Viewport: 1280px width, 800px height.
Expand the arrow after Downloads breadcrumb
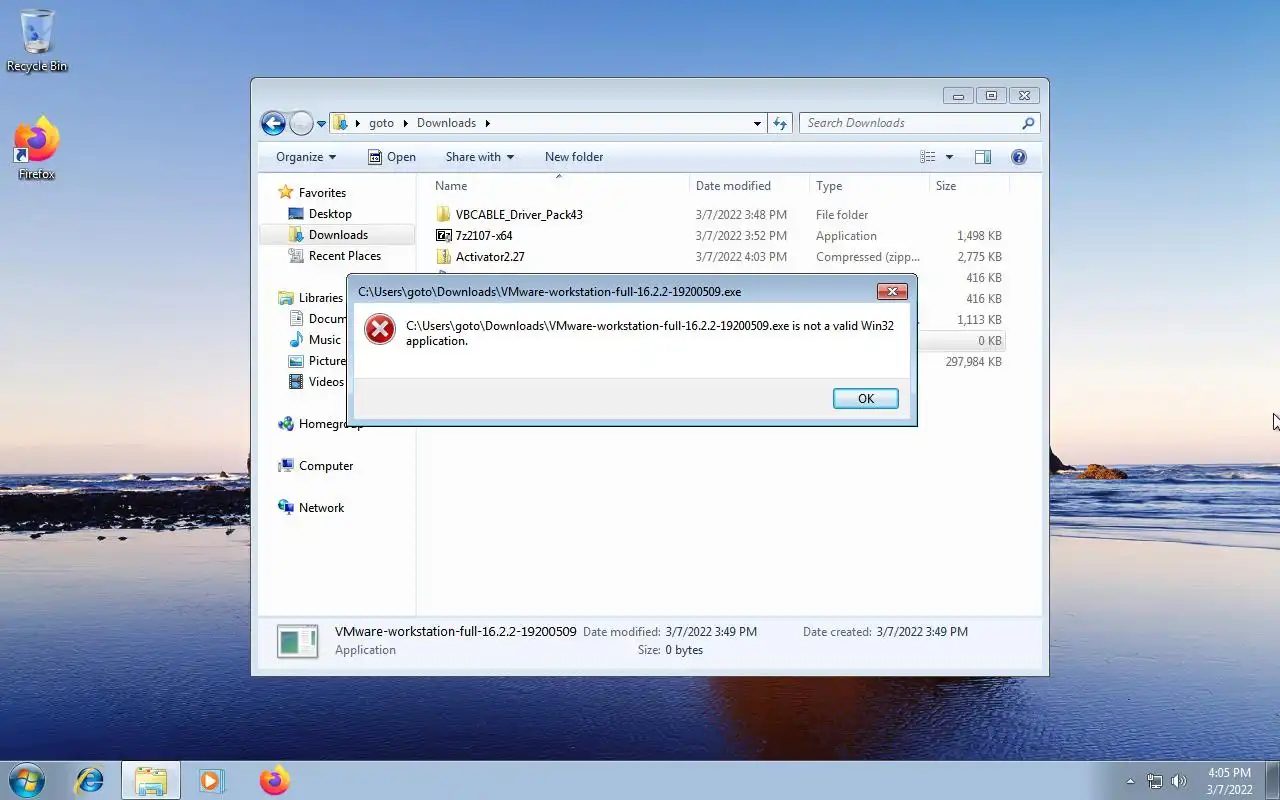(488, 123)
